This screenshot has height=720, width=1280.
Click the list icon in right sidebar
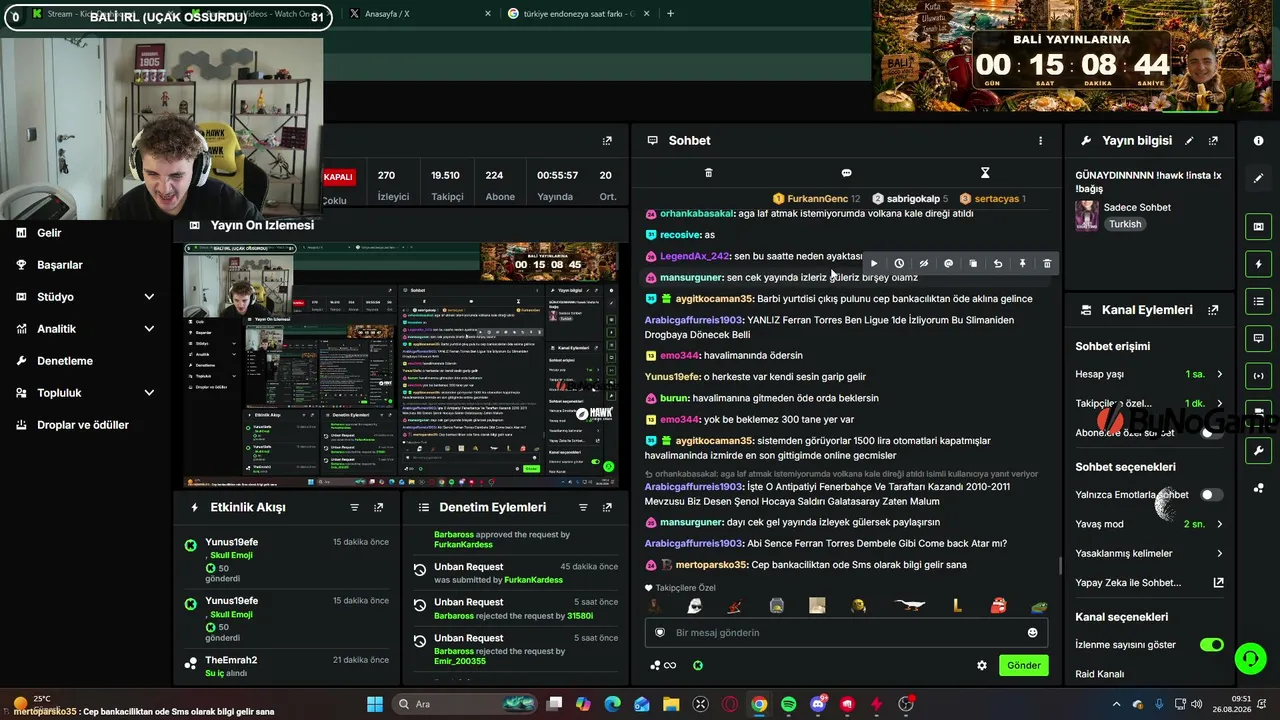pyautogui.click(x=1258, y=301)
